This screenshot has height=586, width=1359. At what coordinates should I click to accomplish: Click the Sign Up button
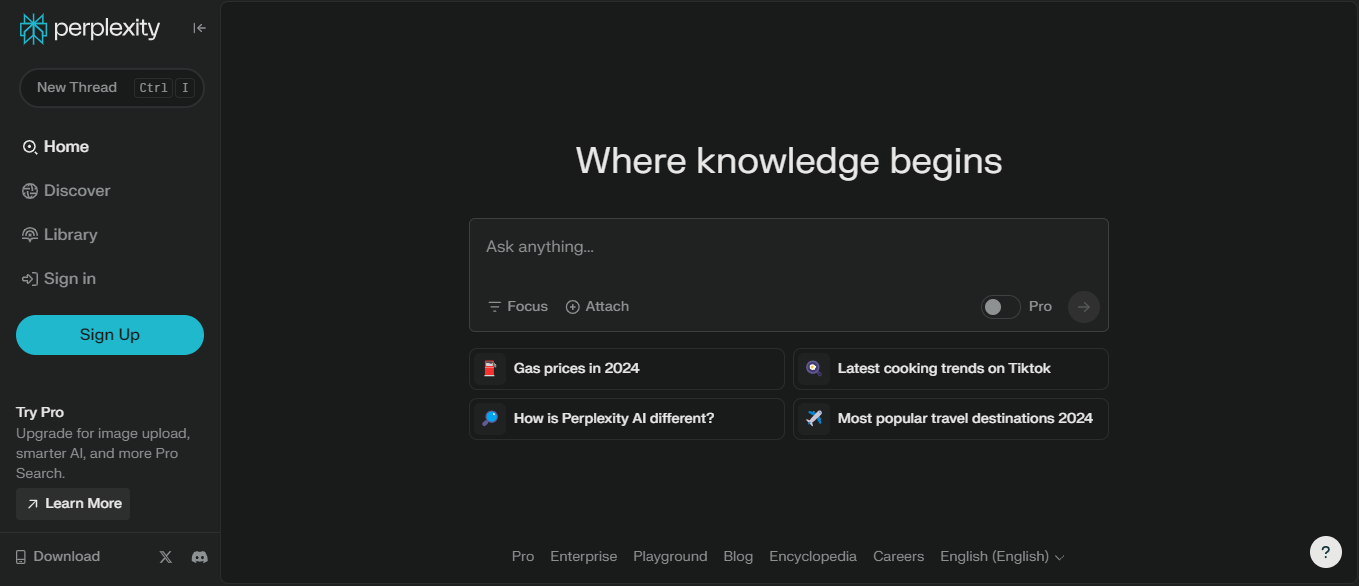109,334
